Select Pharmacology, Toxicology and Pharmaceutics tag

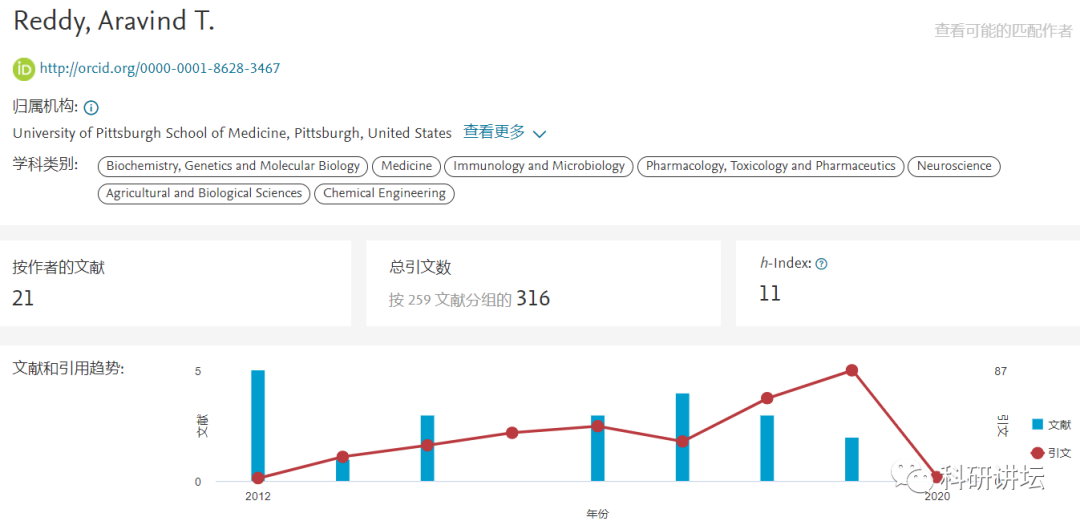pos(770,166)
